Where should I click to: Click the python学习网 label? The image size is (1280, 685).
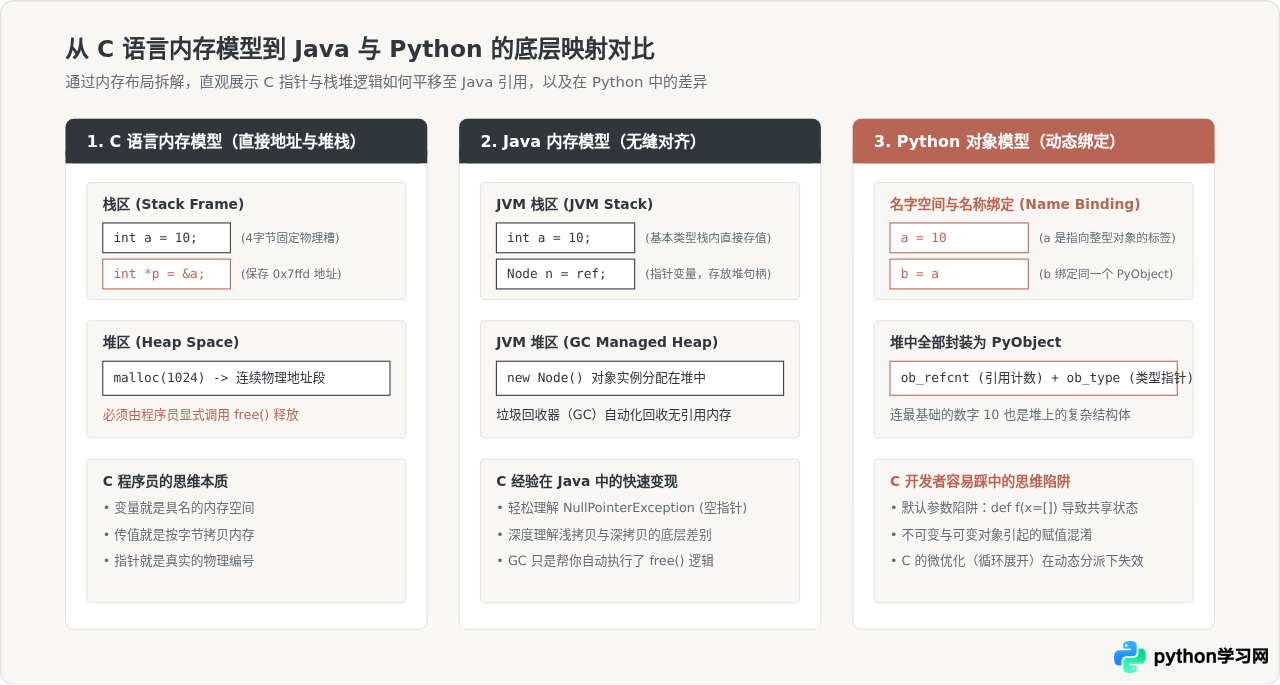coord(1211,657)
